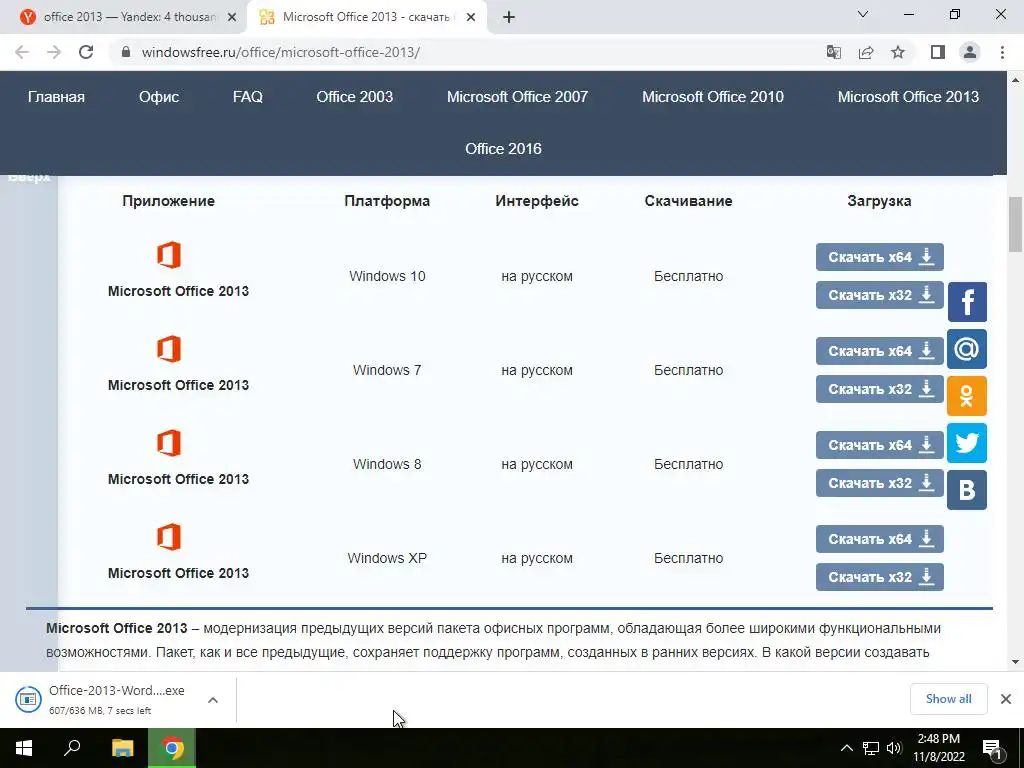1024x768 pixels.
Task: Download x32 for Windows XP
Action: [x=880, y=577]
